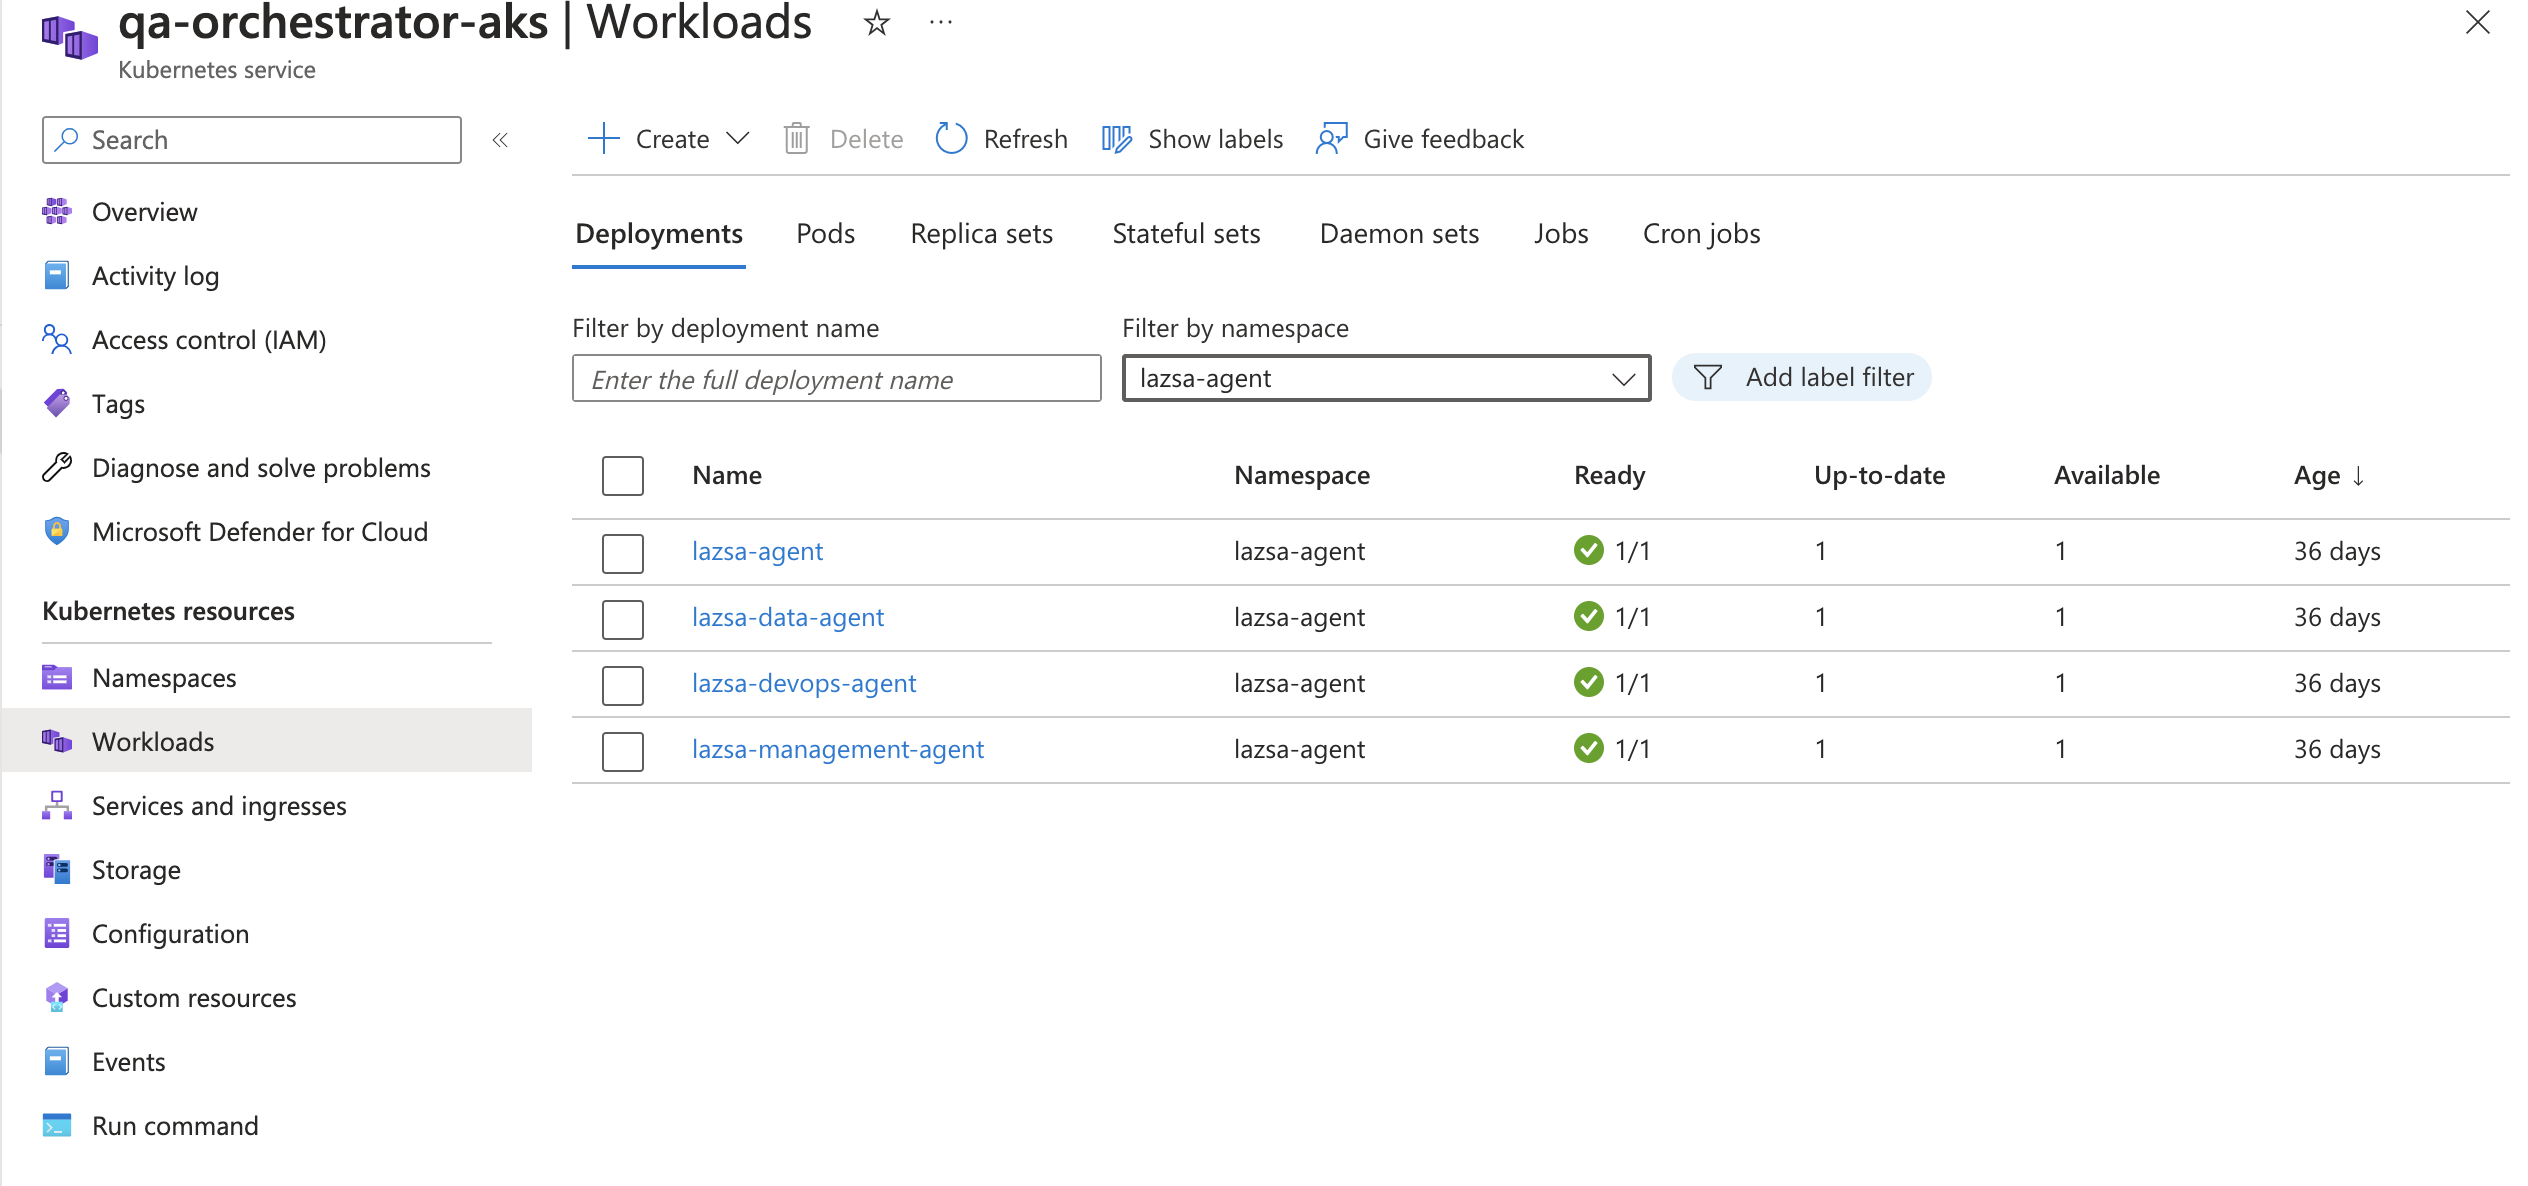2528x1186 pixels.
Task: Click the Access control IAM icon
Action: pyautogui.click(x=57, y=339)
